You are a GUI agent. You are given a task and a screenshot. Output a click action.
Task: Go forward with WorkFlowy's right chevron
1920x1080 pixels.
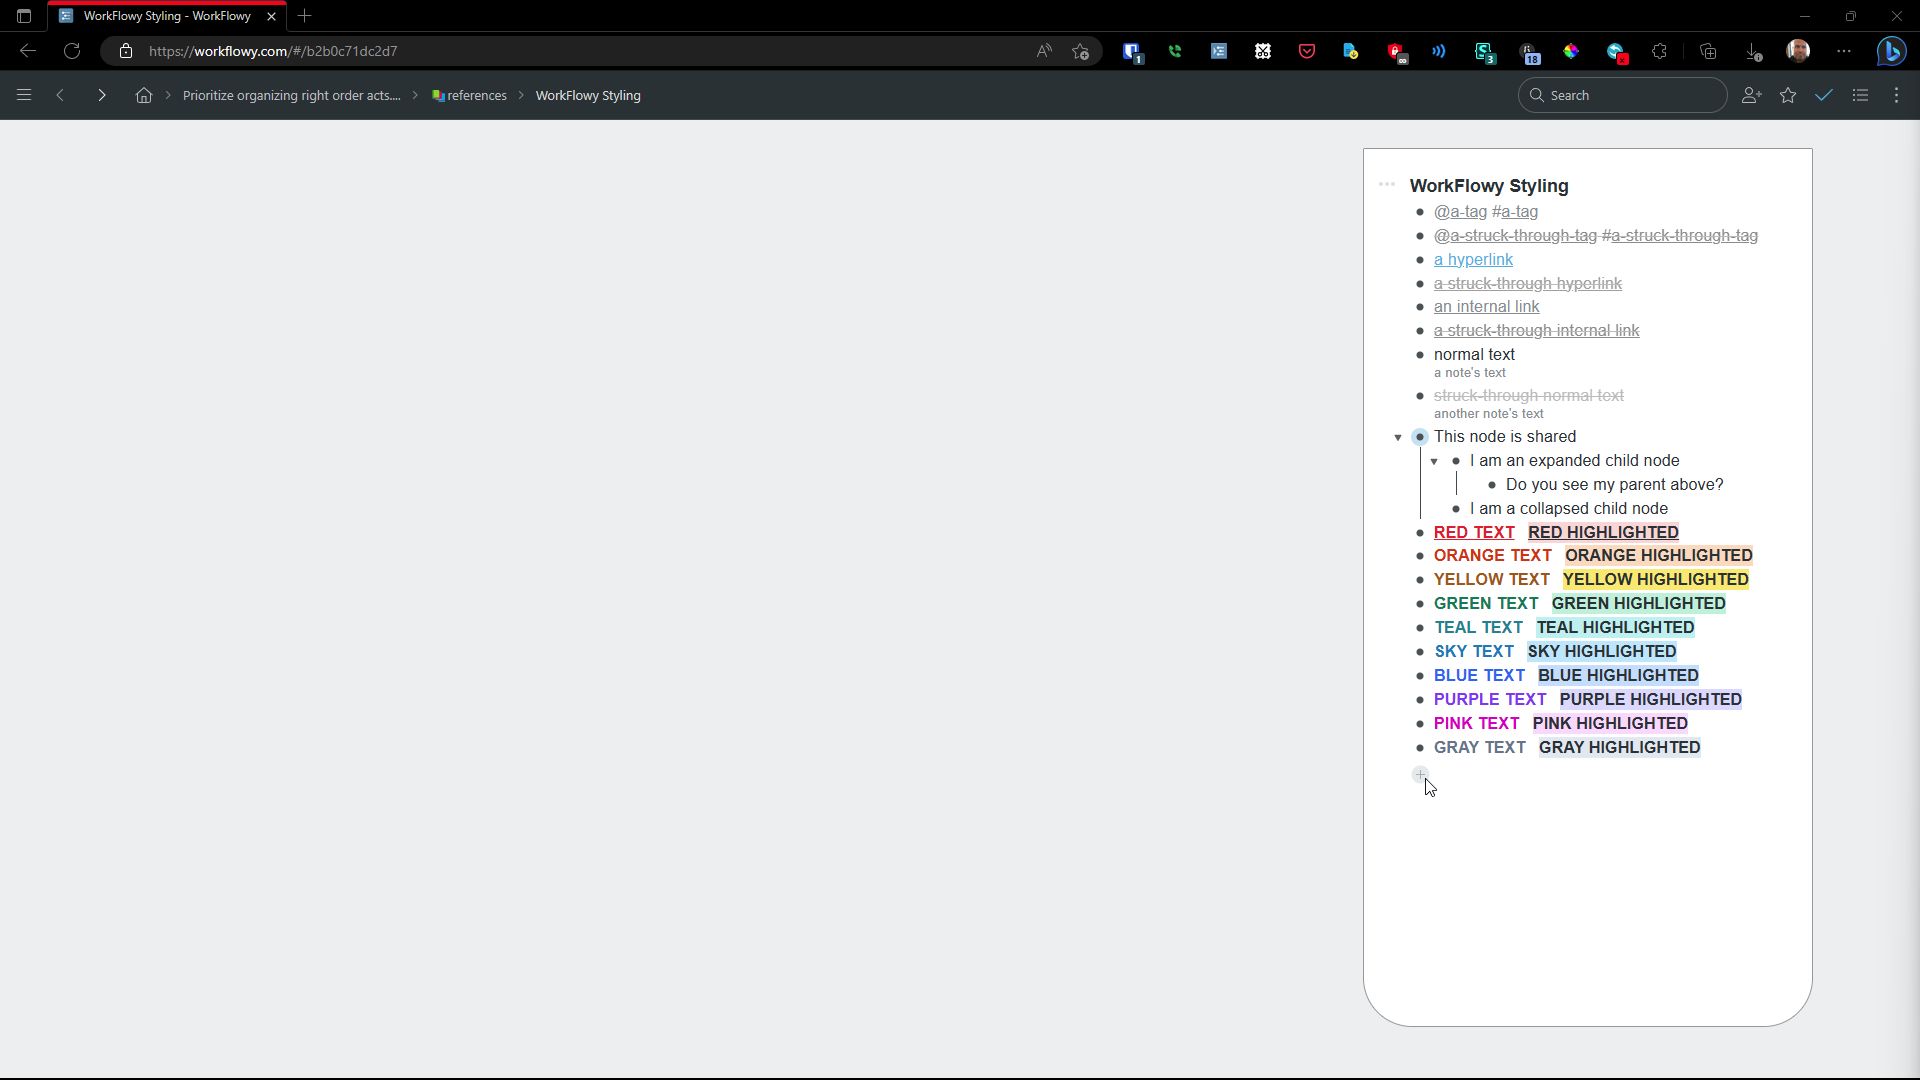click(x=101, y=95)
